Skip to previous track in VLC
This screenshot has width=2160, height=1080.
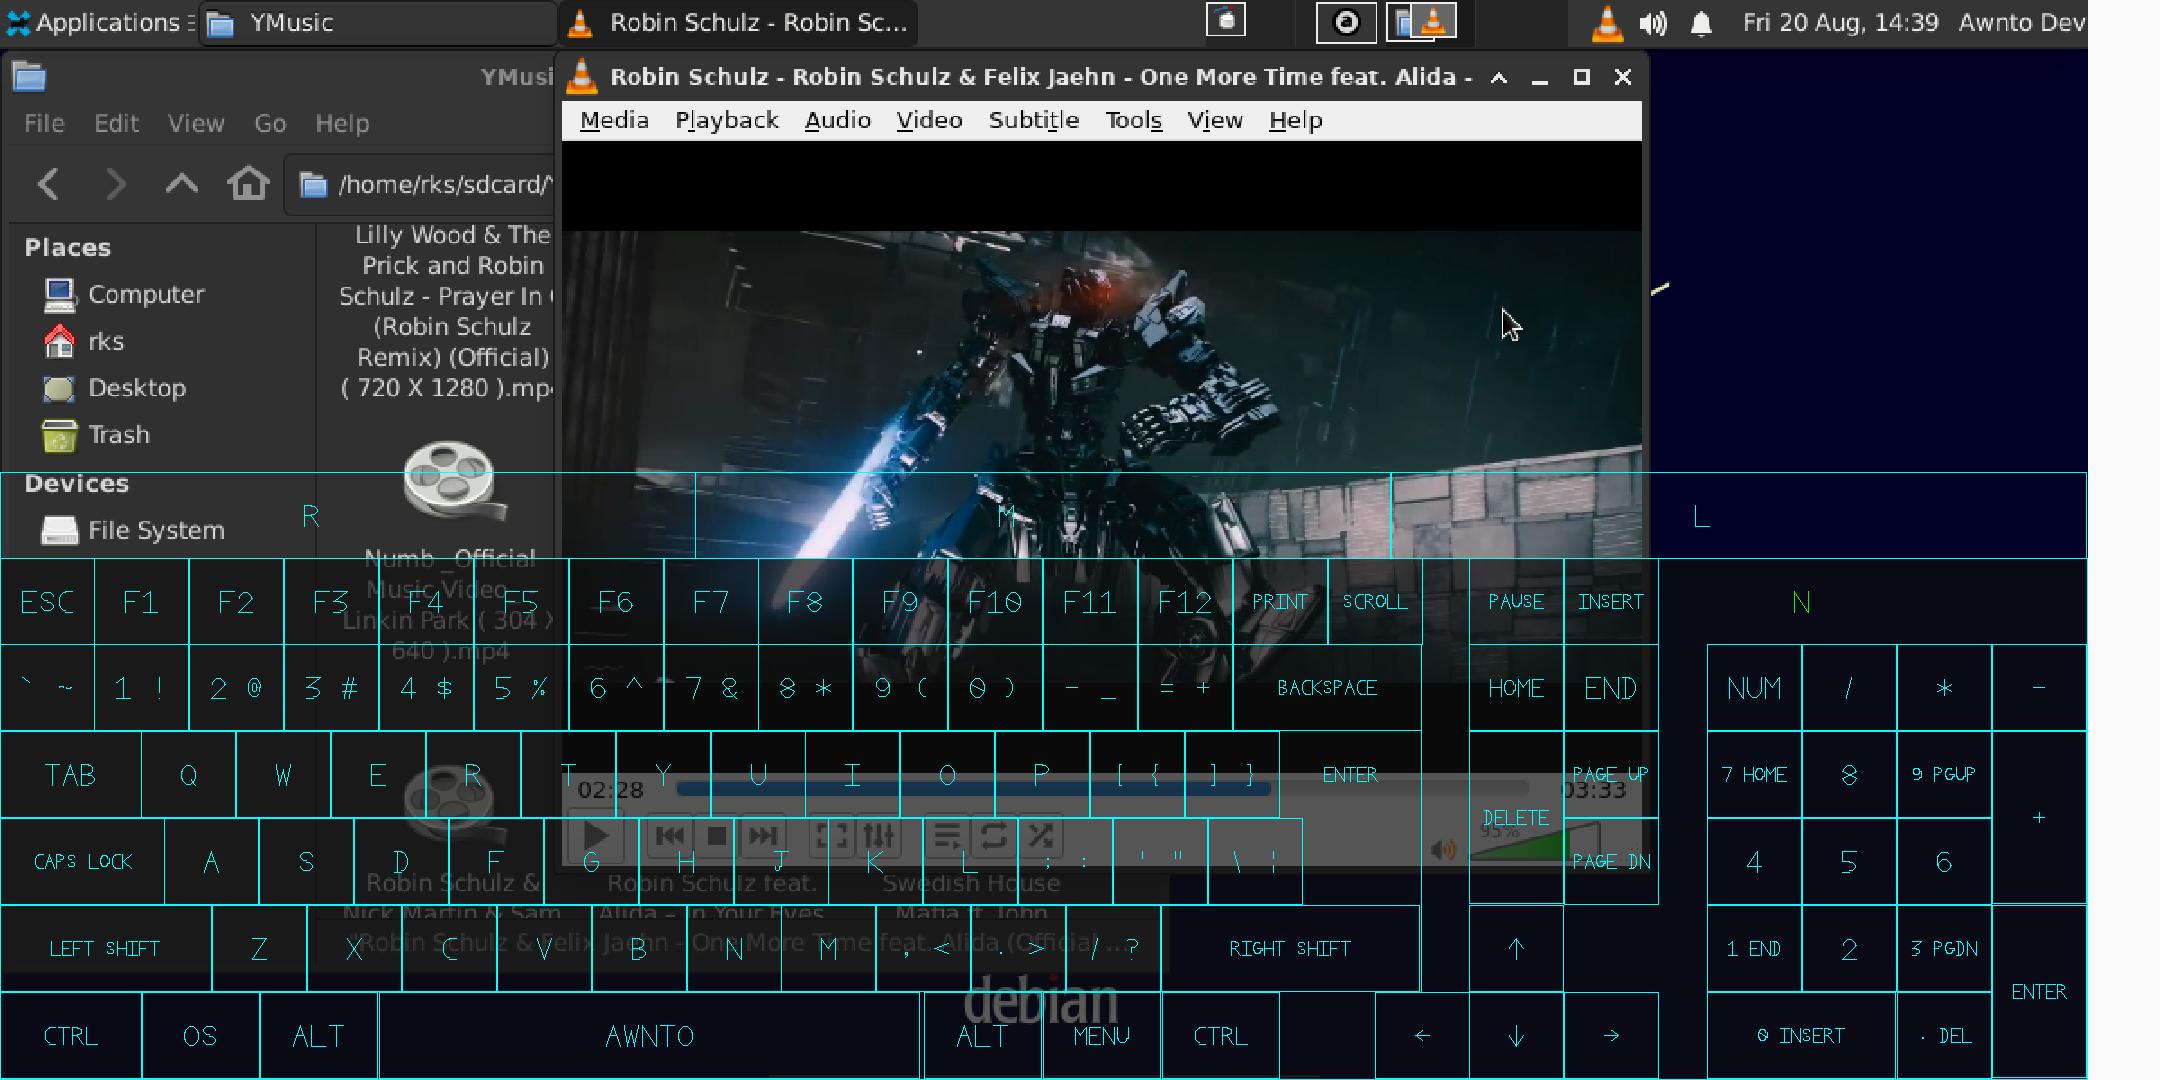670,836
